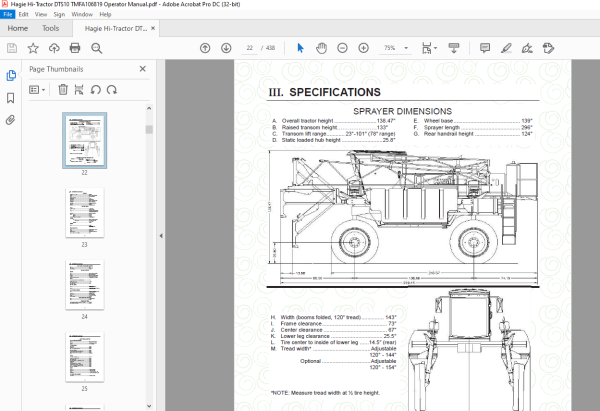Image resolution: width=600 pixels, height=411 pixels.
Task: Click thumbnail panel scroll up arrow
Action: click(x=149, y=108)
